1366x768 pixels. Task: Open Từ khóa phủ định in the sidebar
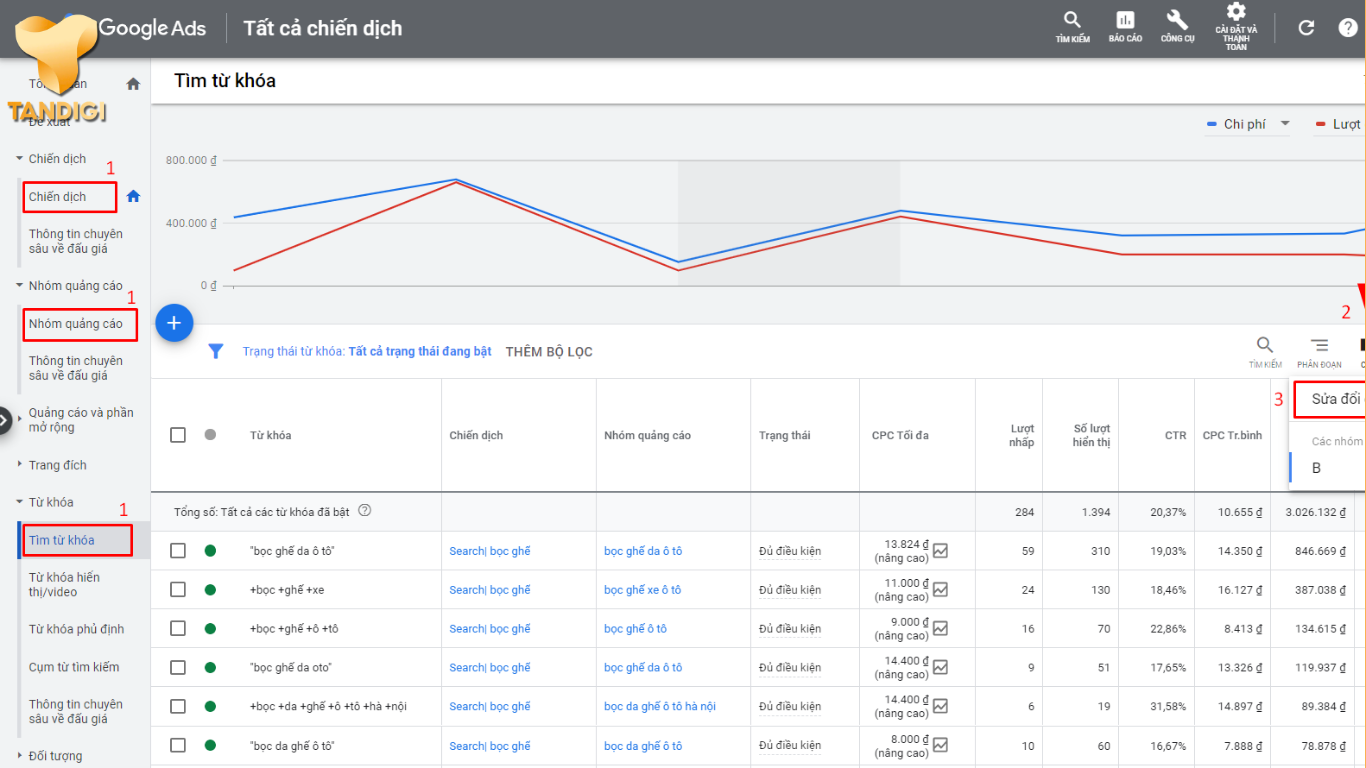point(76,629)
